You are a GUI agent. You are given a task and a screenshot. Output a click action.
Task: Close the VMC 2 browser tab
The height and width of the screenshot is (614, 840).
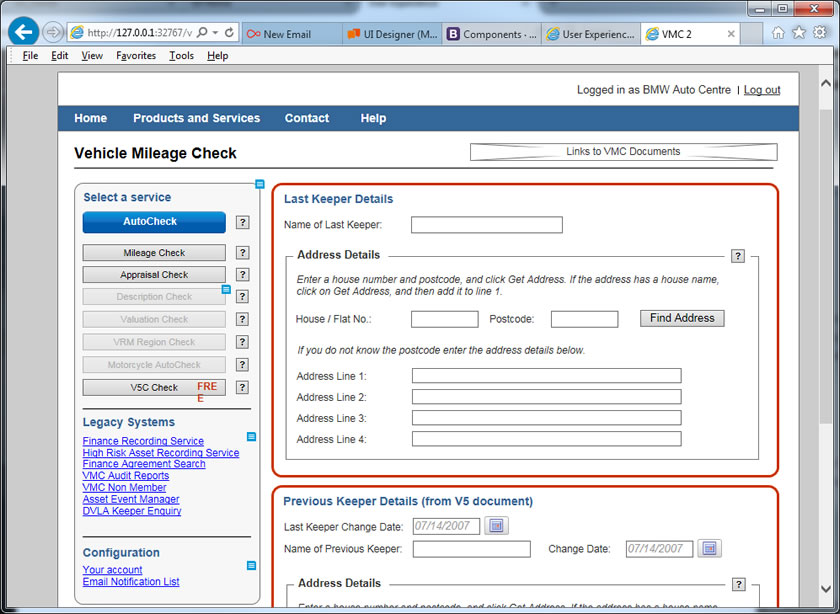click(x=731, y=34)
